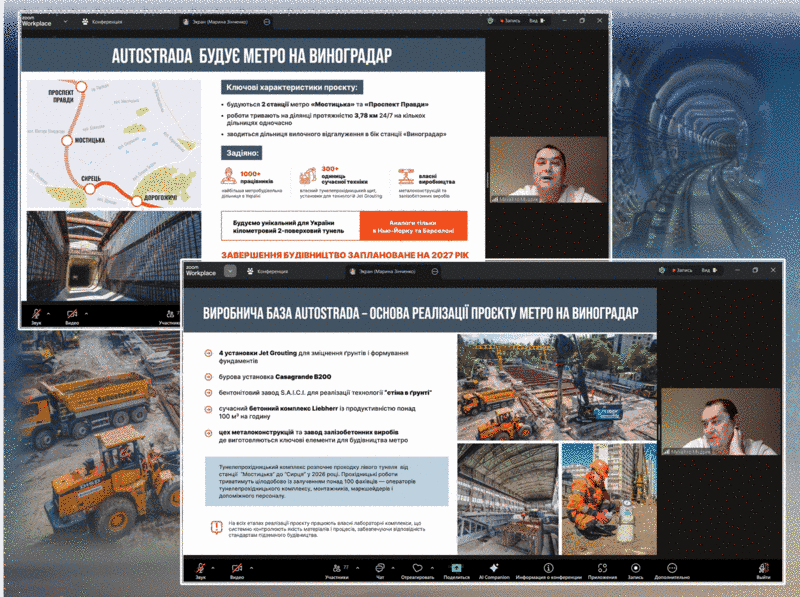The image size is (800, 597).
Task: Click the Дополнительно more options icon
Action: (672, 567)
